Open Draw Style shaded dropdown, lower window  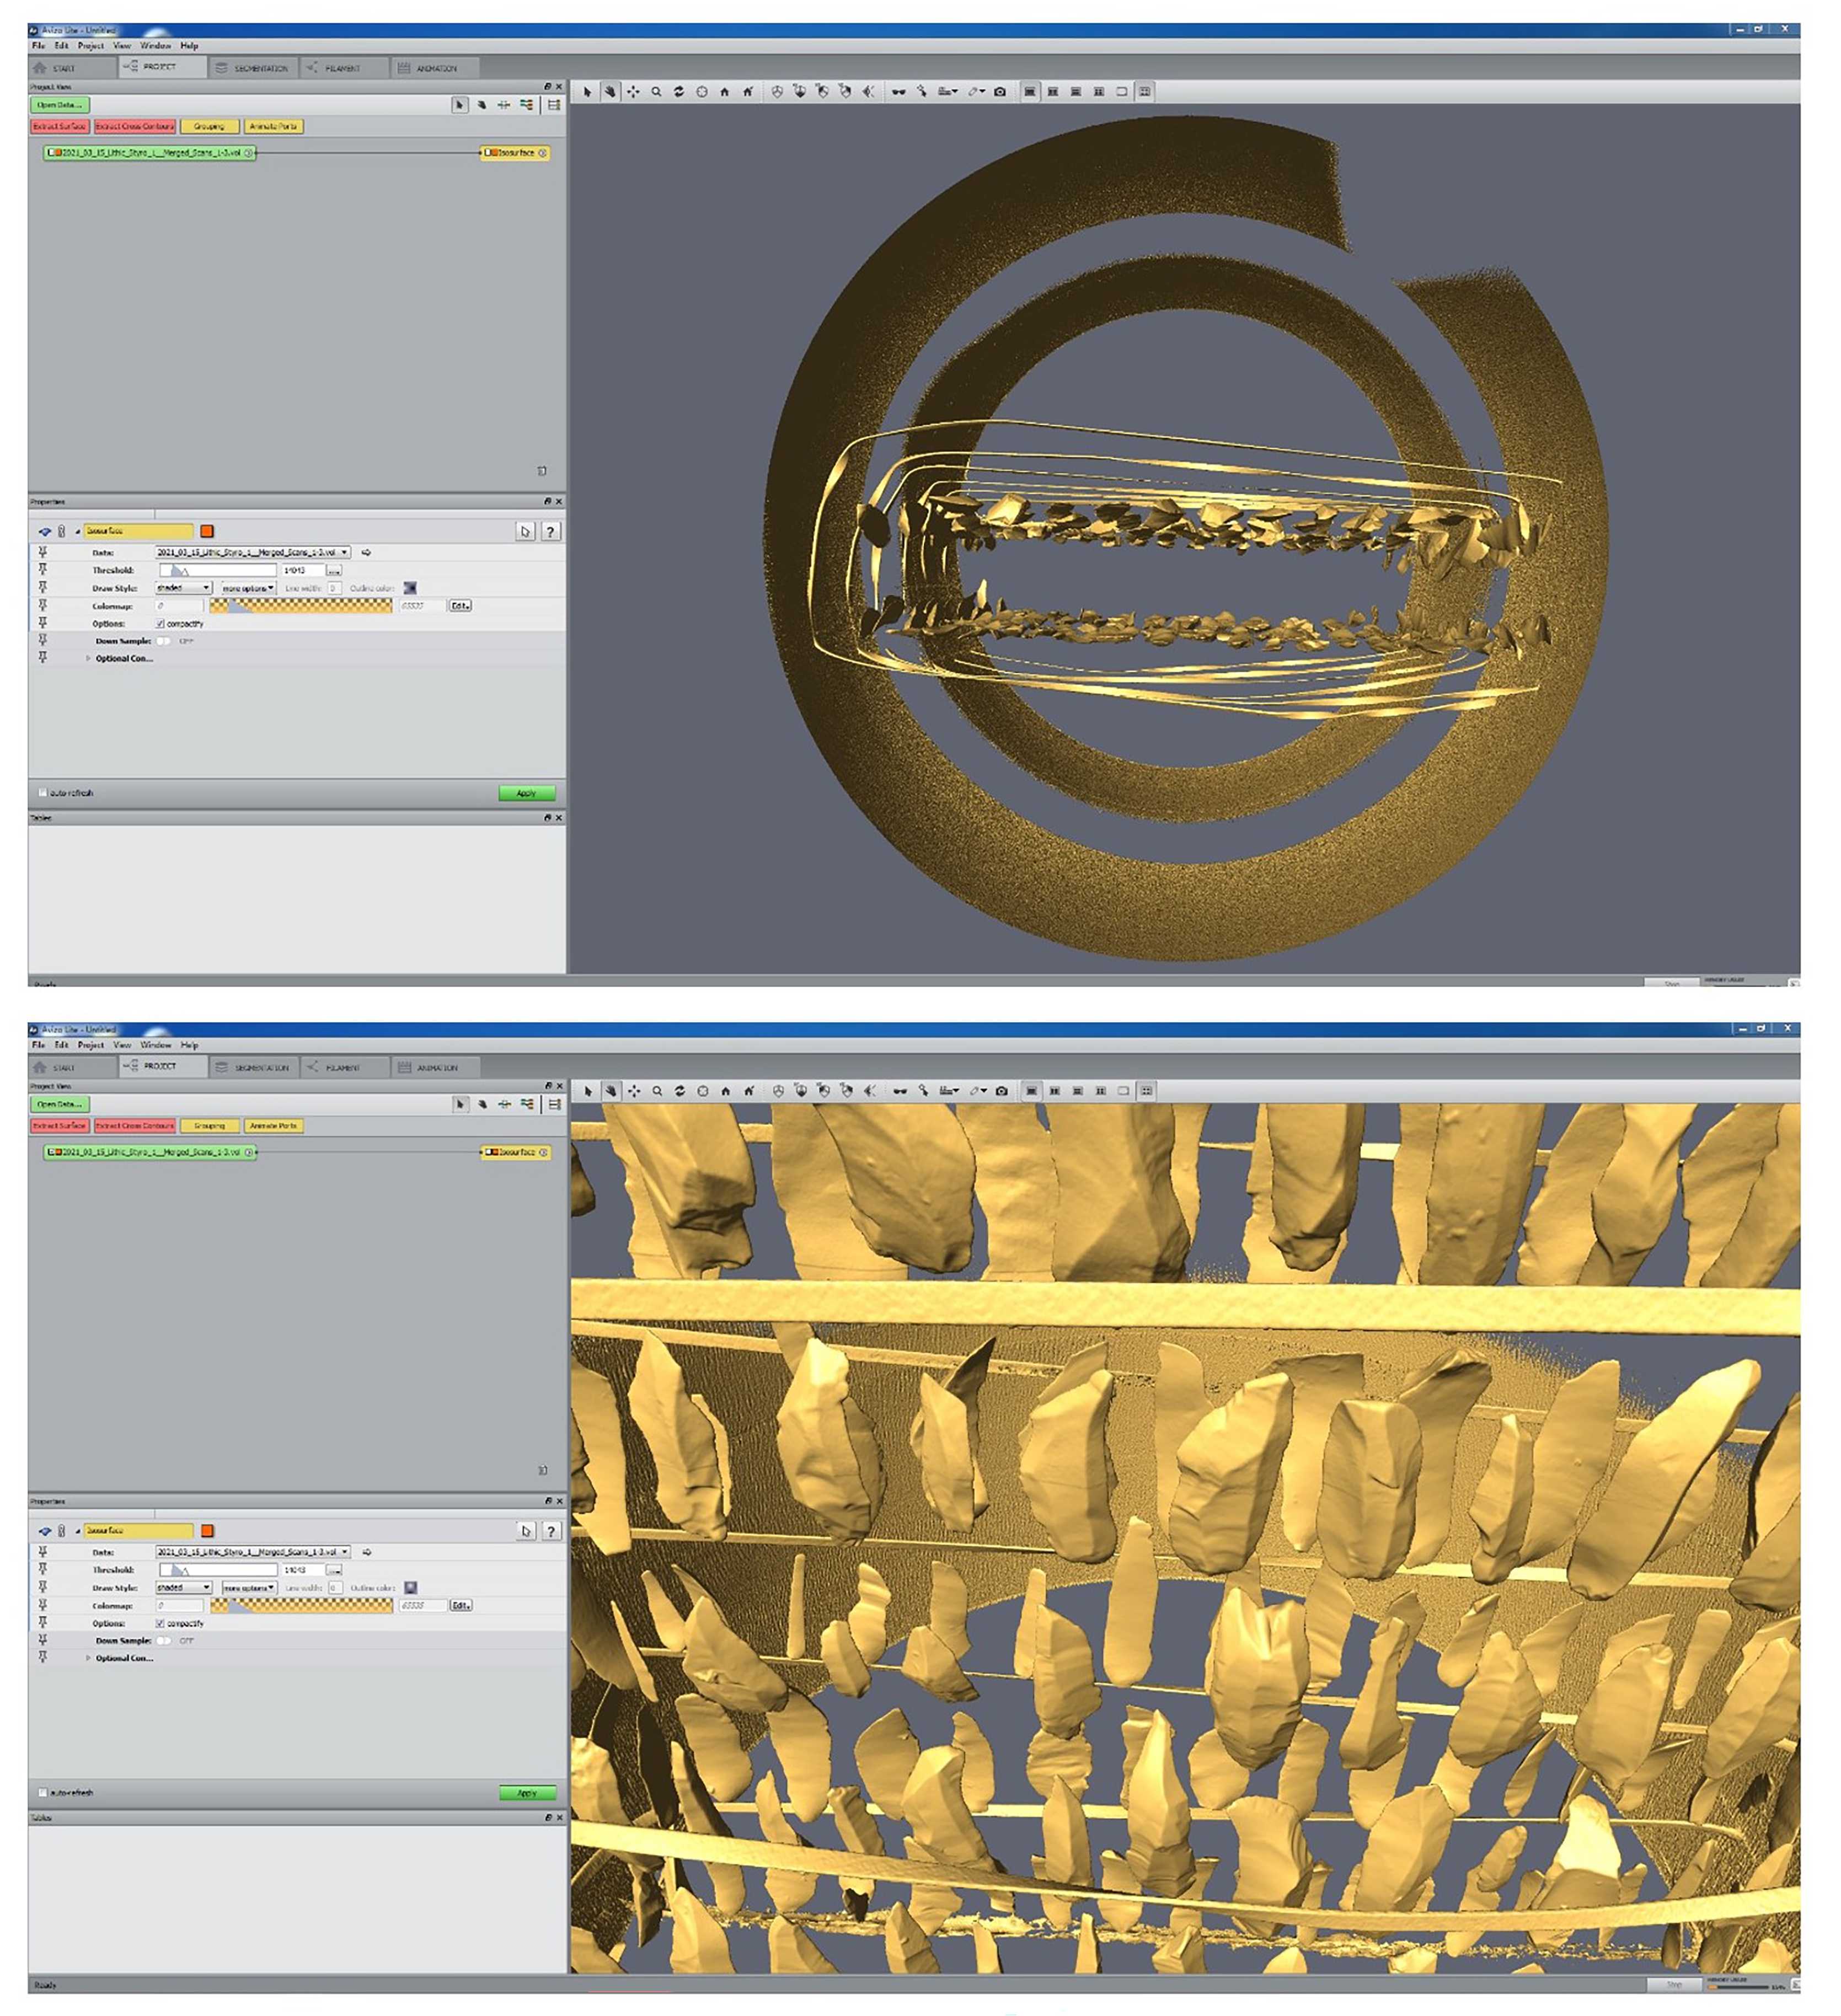point(183,1587)
